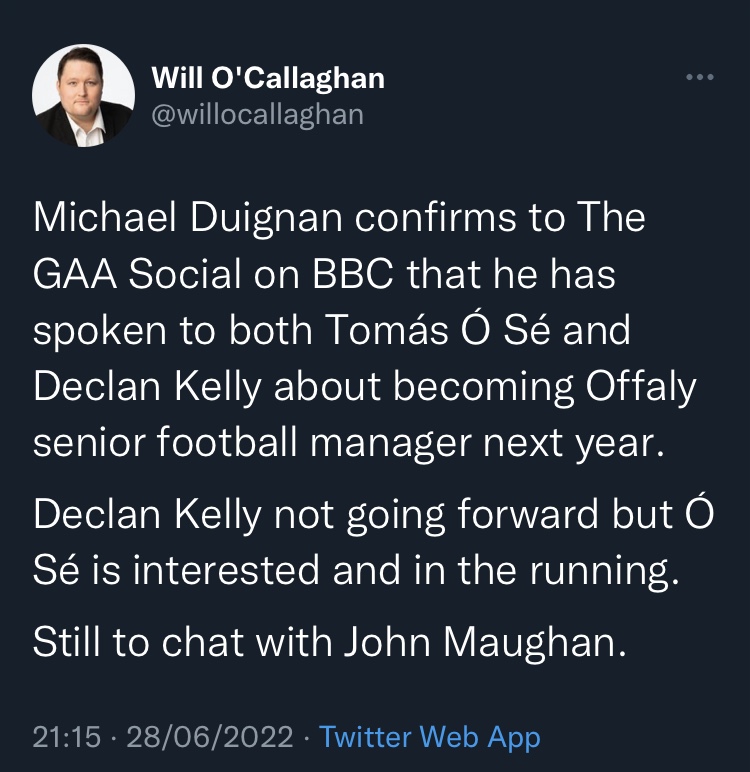Click "senior football manager next year" line

pyautogui.click(x=348, y=440)
